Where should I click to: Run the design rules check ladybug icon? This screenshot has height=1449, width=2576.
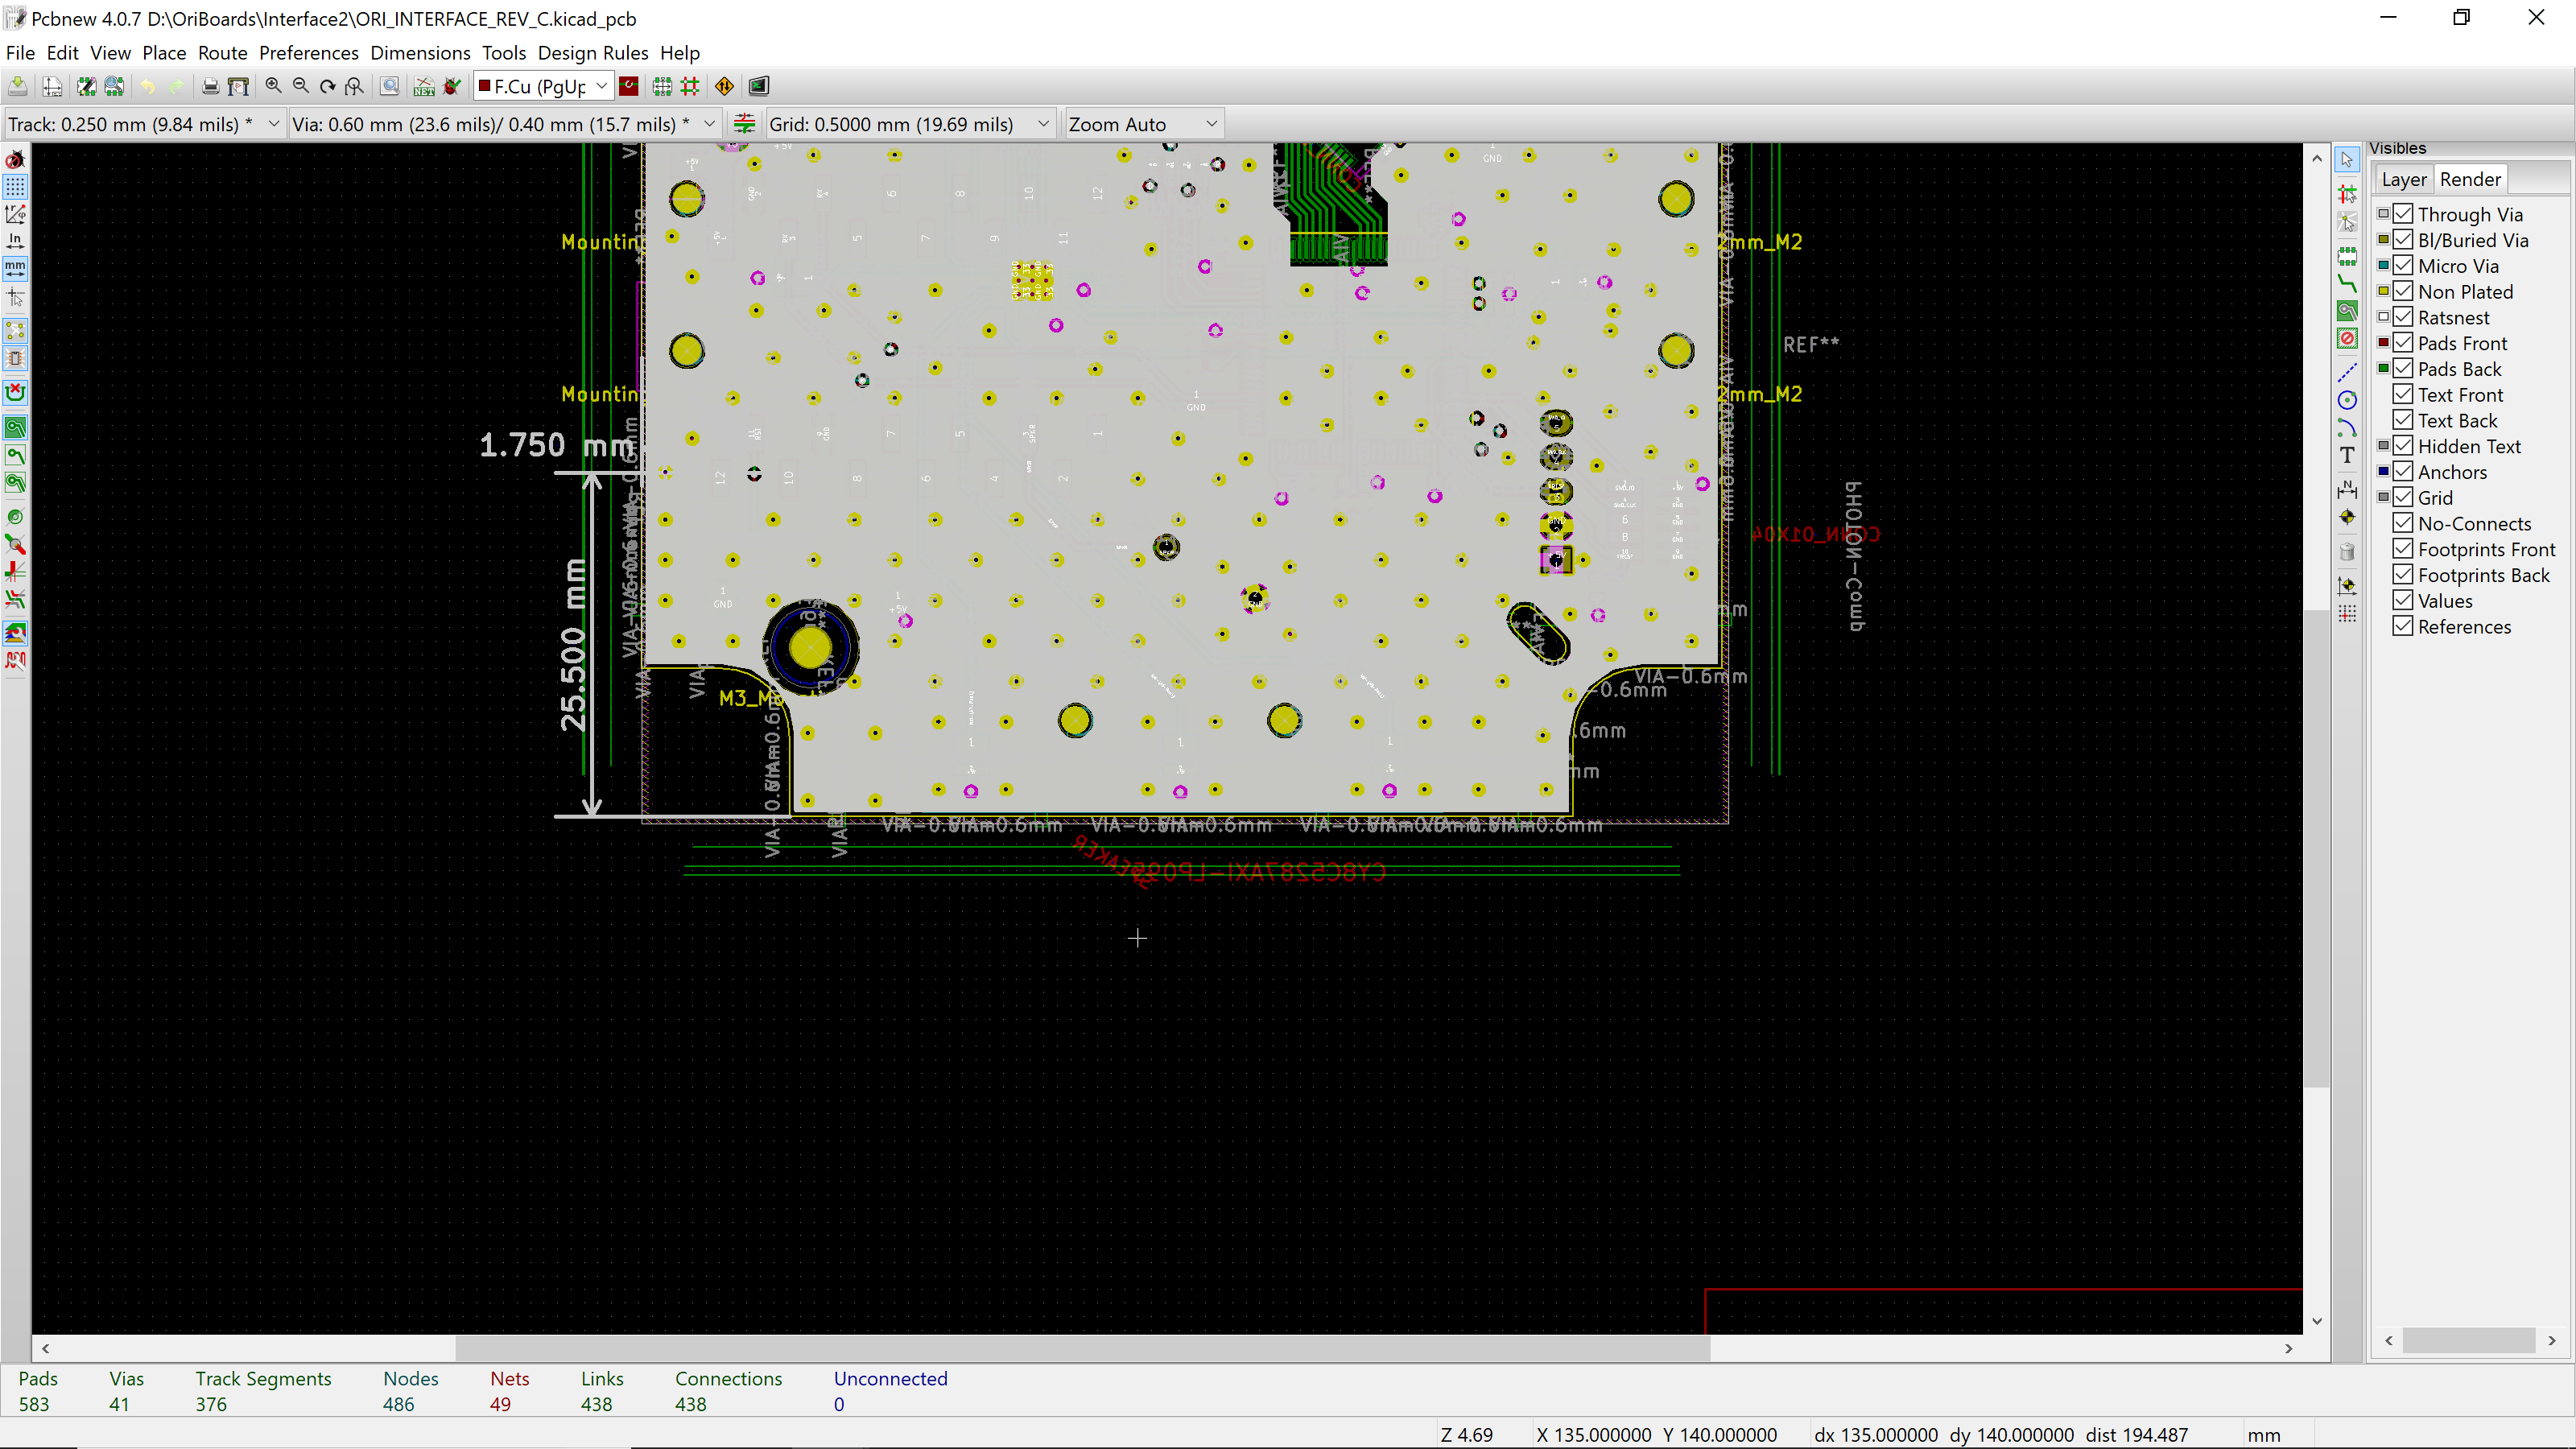coord(452,86)
